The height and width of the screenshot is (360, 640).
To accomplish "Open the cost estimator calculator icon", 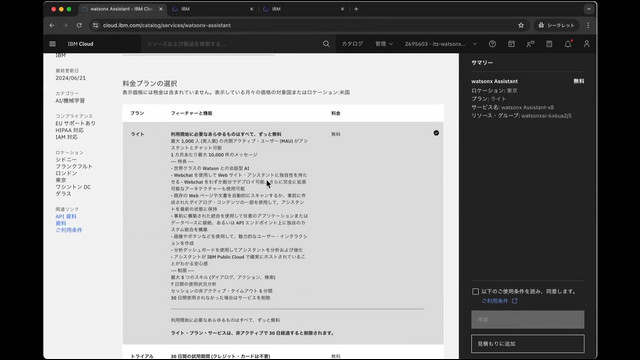I will point(549,44).
